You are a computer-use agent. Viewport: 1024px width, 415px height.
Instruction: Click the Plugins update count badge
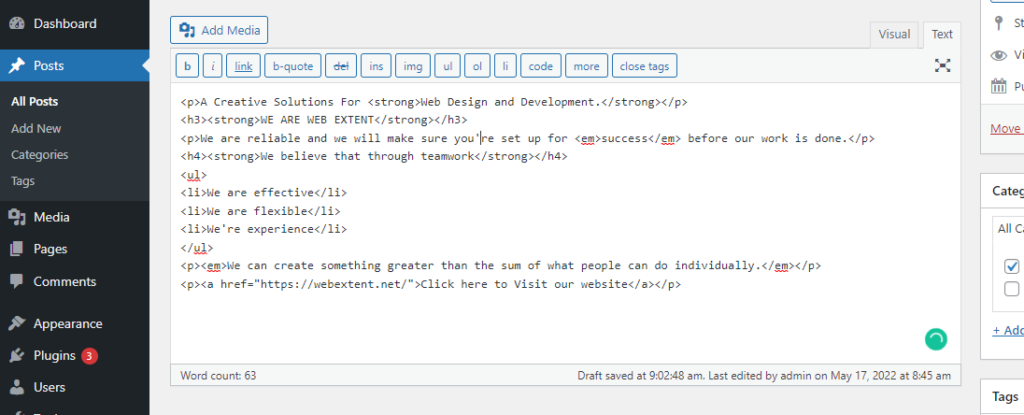pyautogui.click(x=89, y=356)
